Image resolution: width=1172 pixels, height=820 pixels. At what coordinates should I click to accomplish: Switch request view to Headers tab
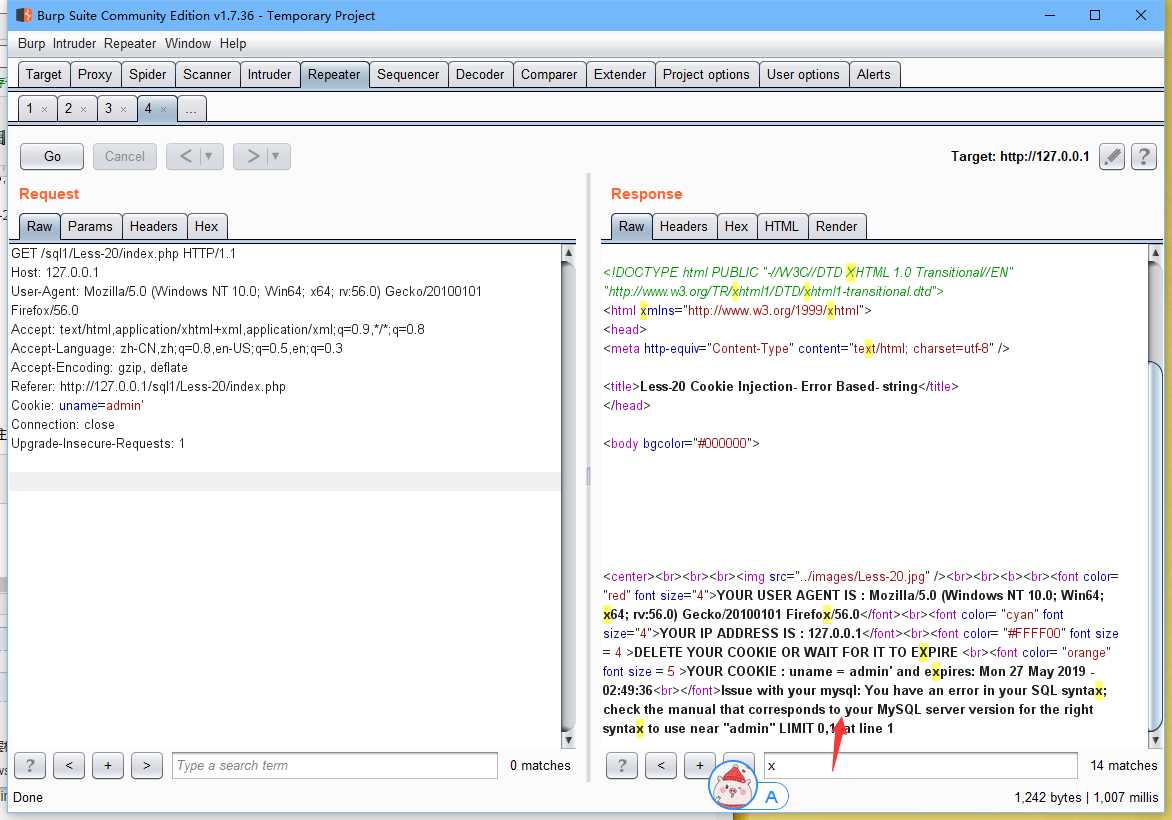point(153,226)
